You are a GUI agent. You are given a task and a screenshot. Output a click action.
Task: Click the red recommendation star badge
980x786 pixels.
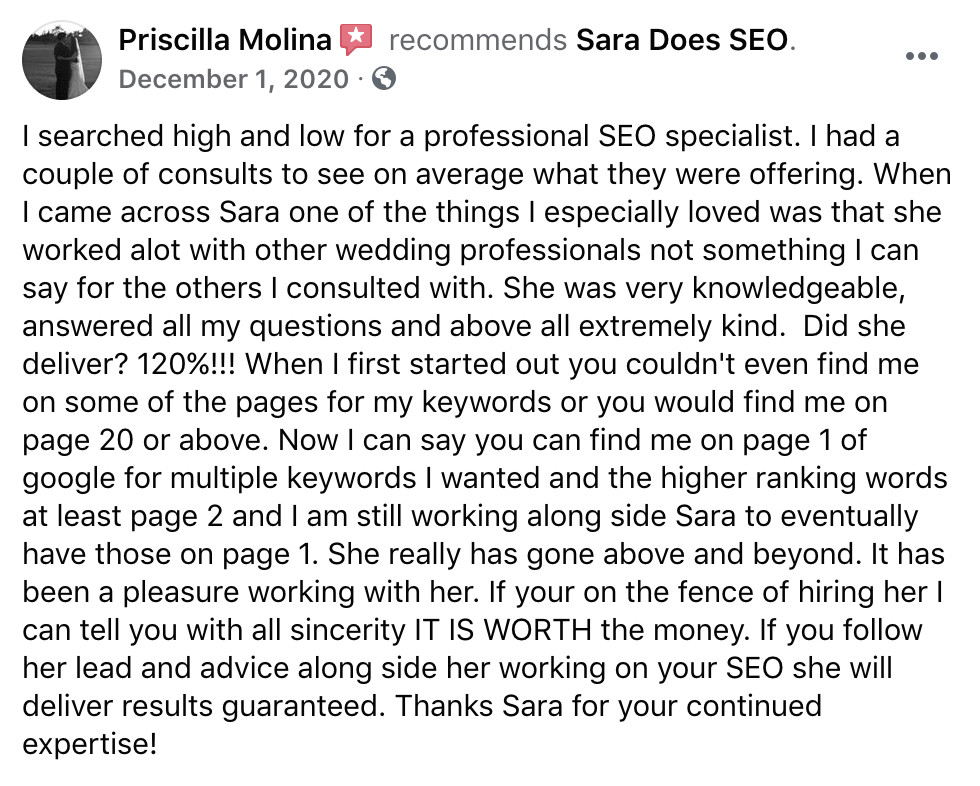[x=356, y=39]
